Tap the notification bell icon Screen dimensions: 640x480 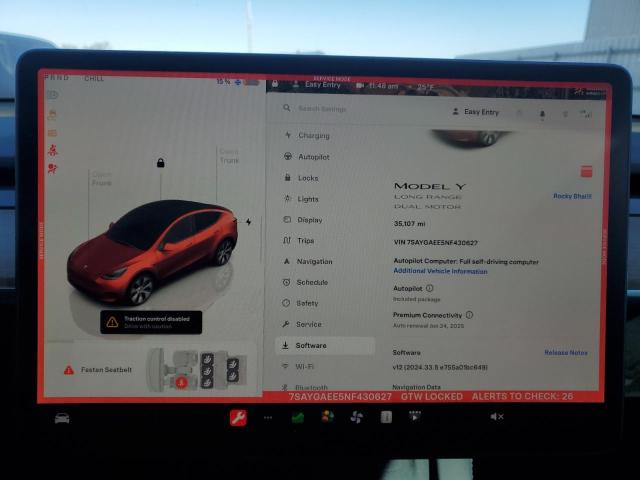(x=542, y=114)
